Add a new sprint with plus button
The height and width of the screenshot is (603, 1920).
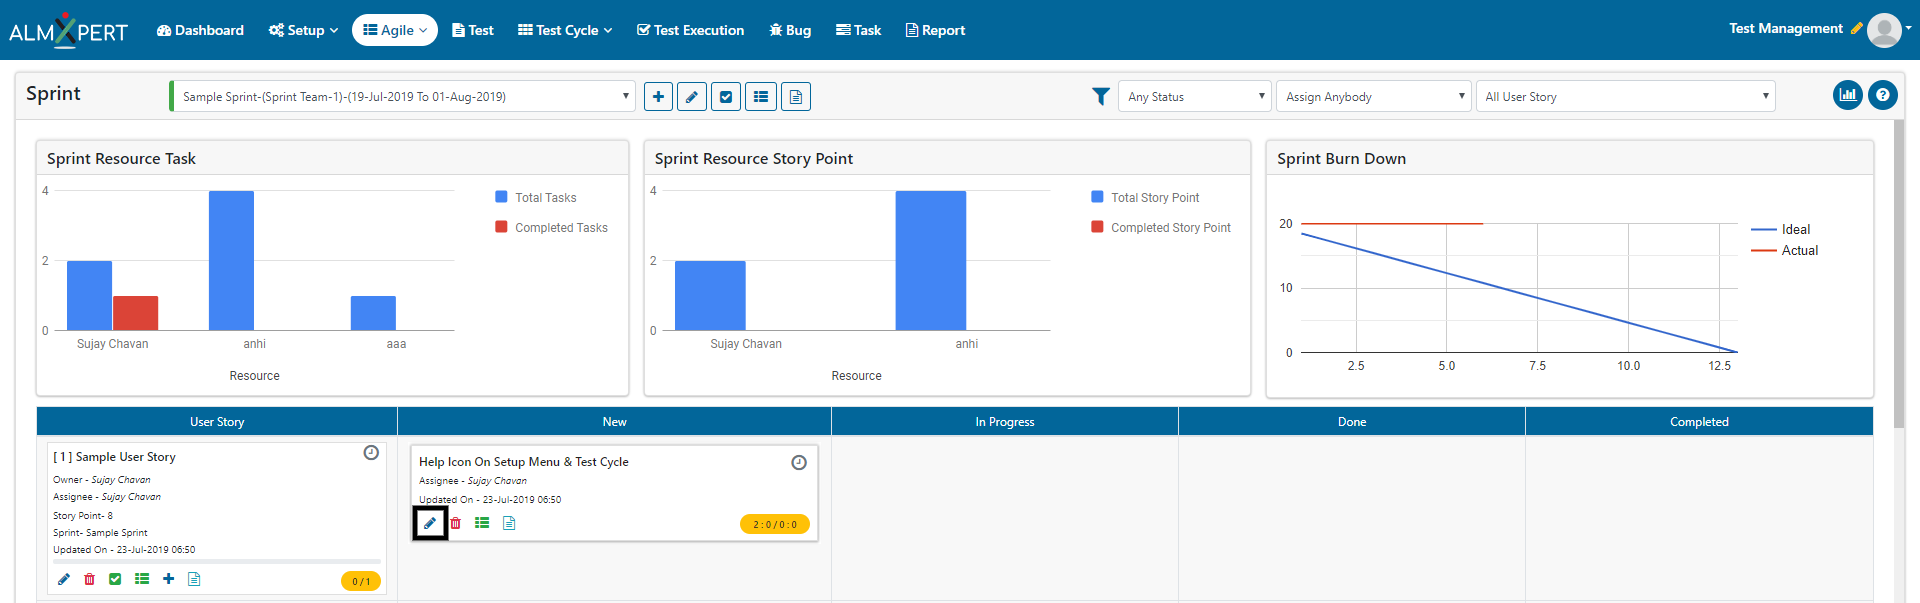[x=658, y=97]
